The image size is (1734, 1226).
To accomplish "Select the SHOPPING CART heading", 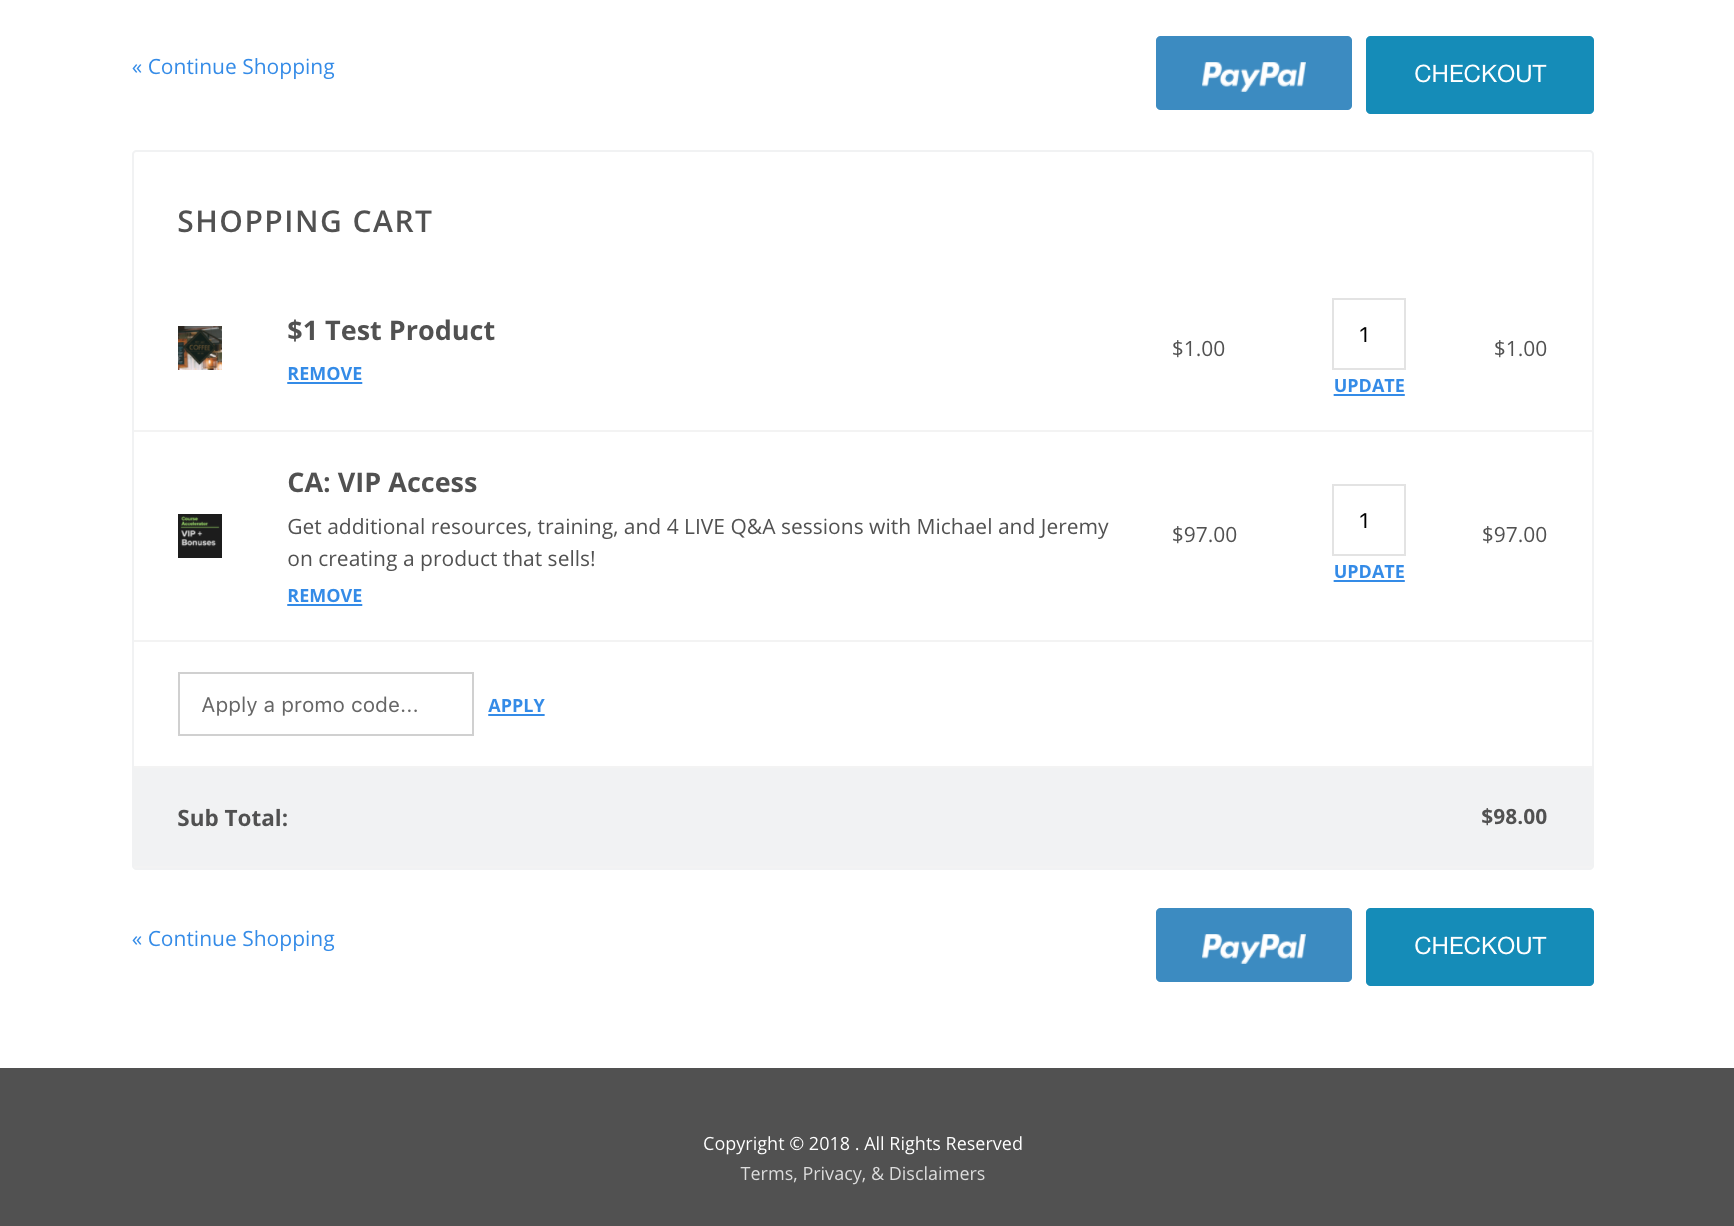I will point(305,221).
